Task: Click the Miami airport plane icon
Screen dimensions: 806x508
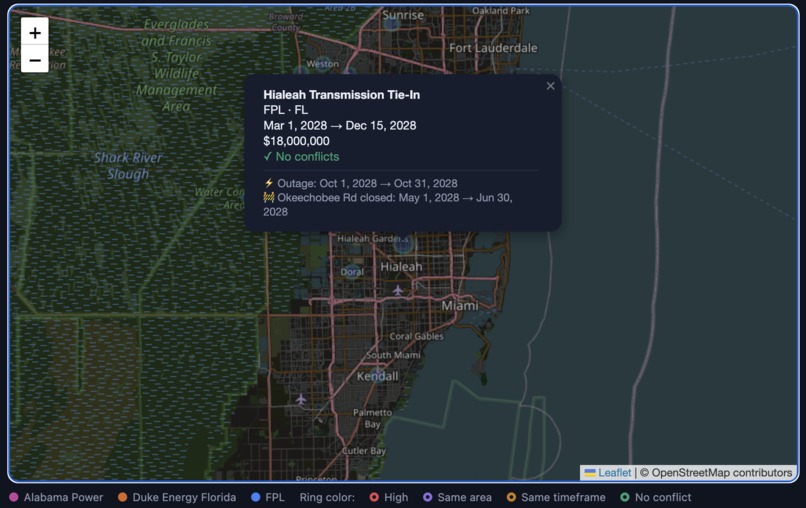Action: tap(398, 291)
